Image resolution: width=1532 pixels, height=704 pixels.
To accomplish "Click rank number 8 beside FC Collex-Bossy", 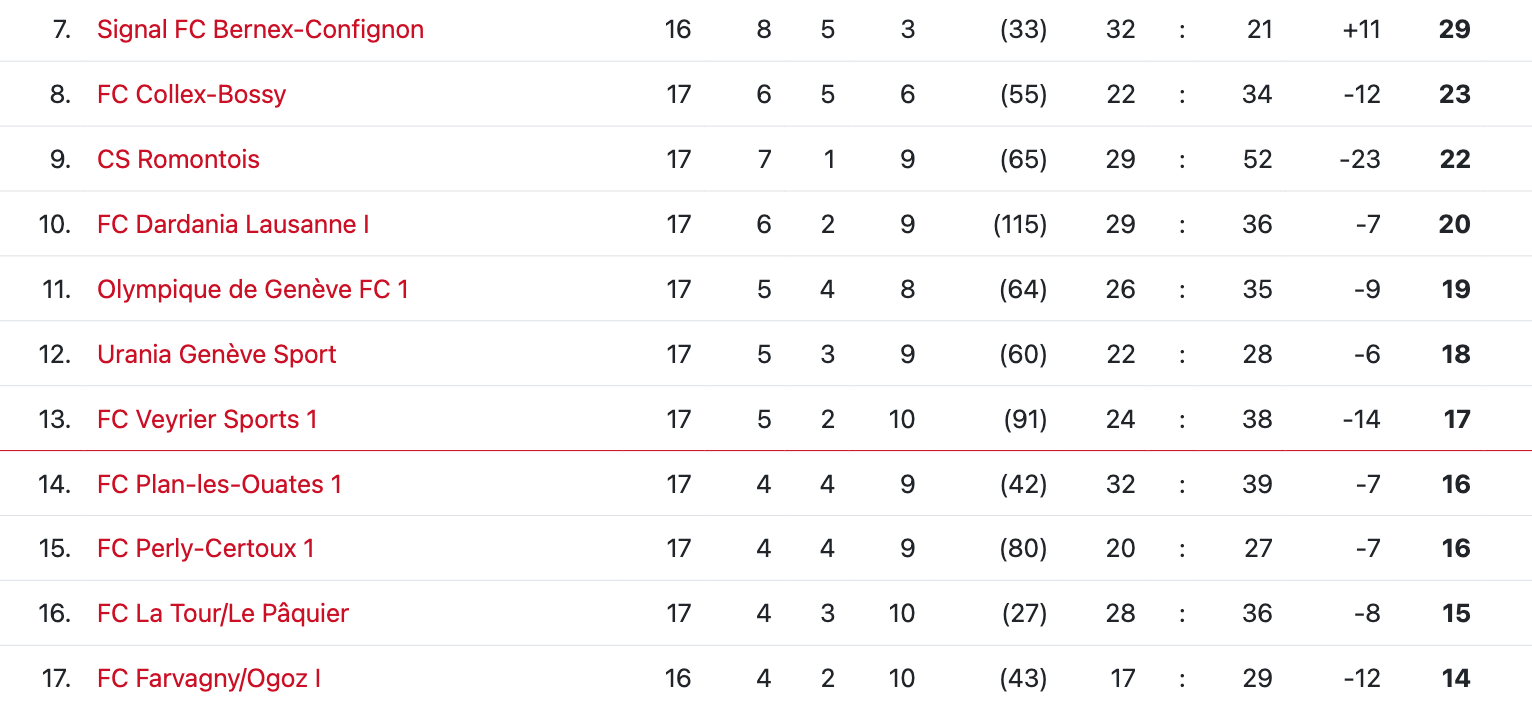I will pyautogui.click(x=60, y=94).
